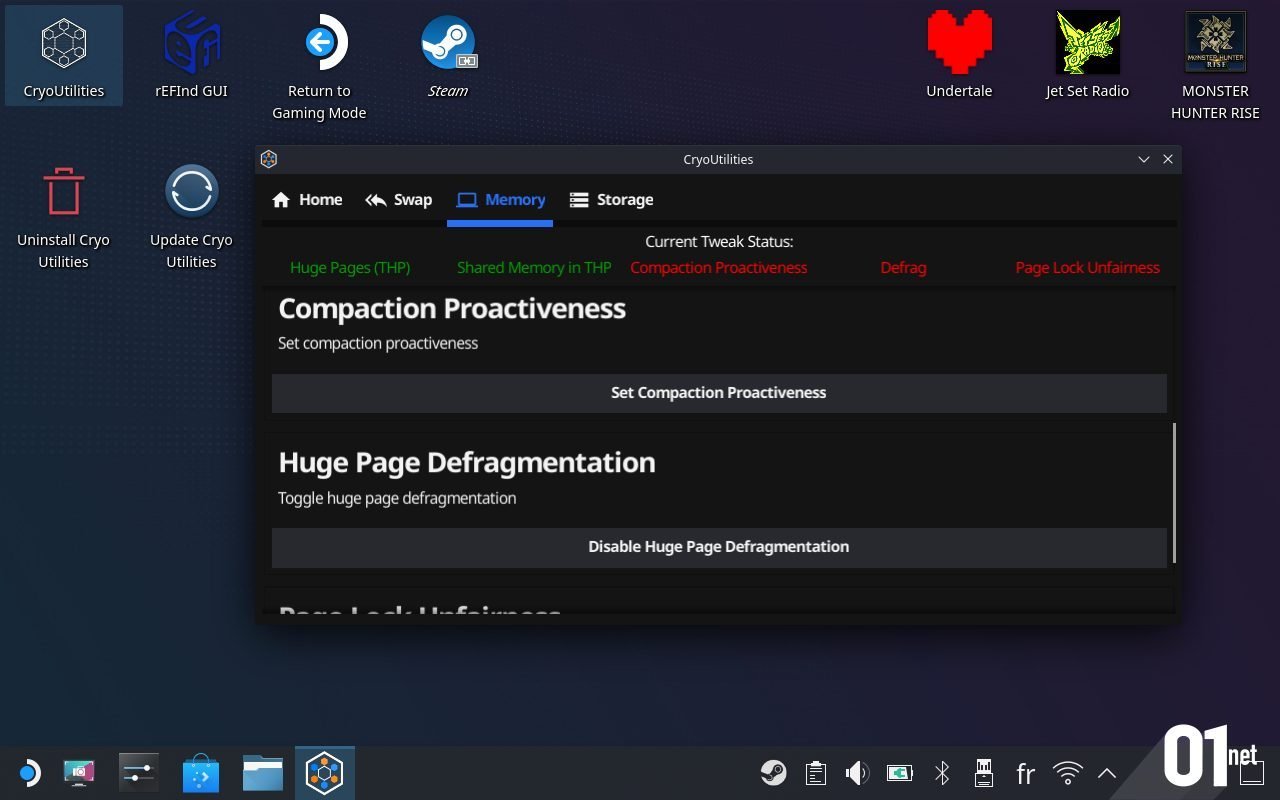
Task: Launch the MONSTER HUNTER RISE desktop icon
Action: pyautogui.click(x=1215, y=67)
